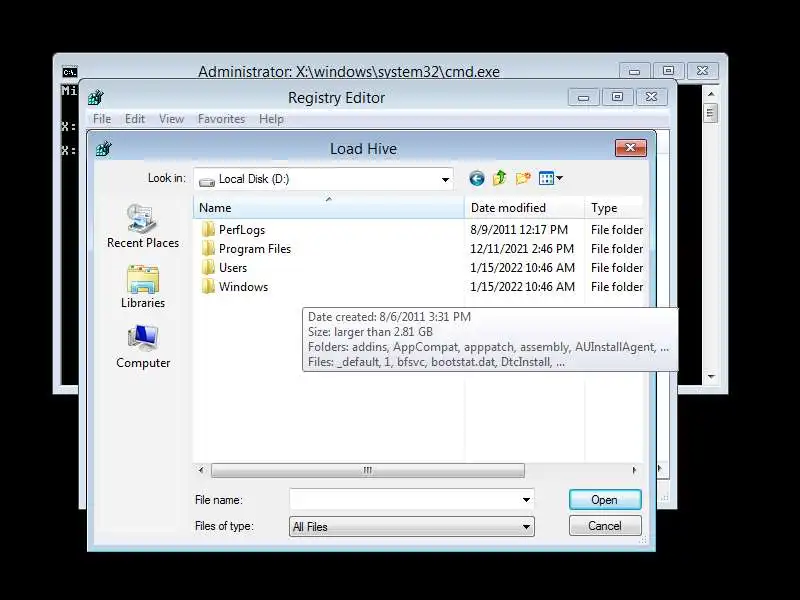Open Recent Places shortcut
This screenshot has height=600, width=800.
[142, 226]
